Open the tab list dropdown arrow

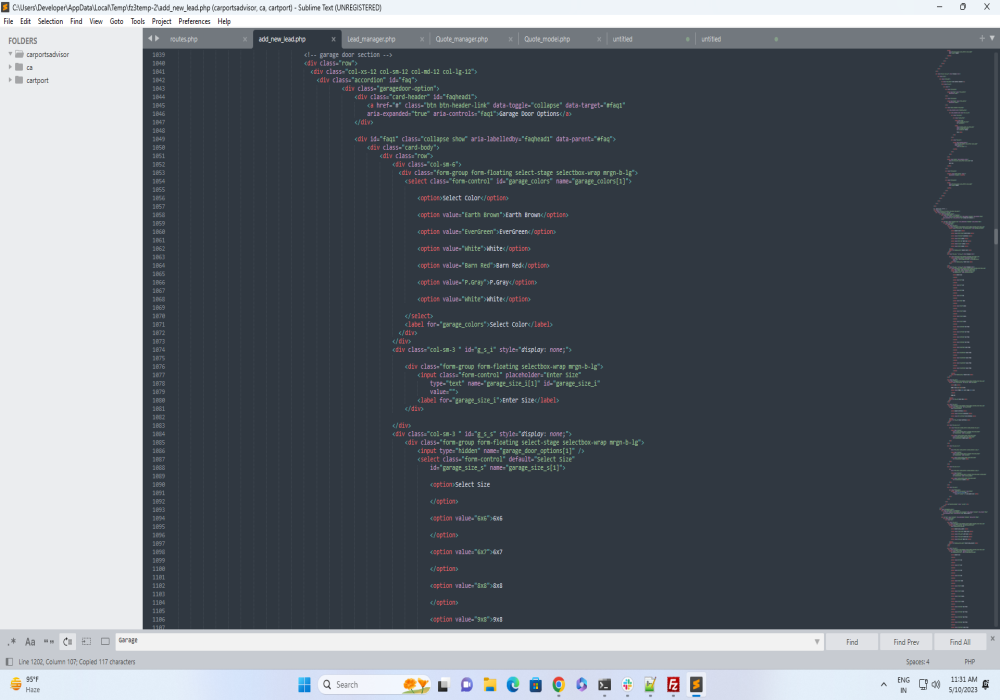pyautogui.click(x=992, y=38)
